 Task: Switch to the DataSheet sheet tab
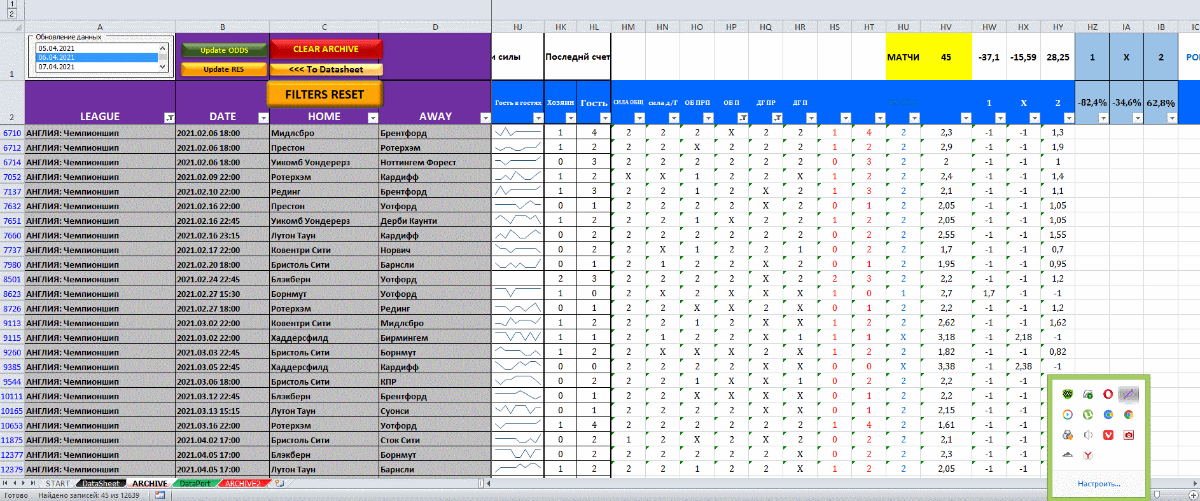click(x=102, y=483)
